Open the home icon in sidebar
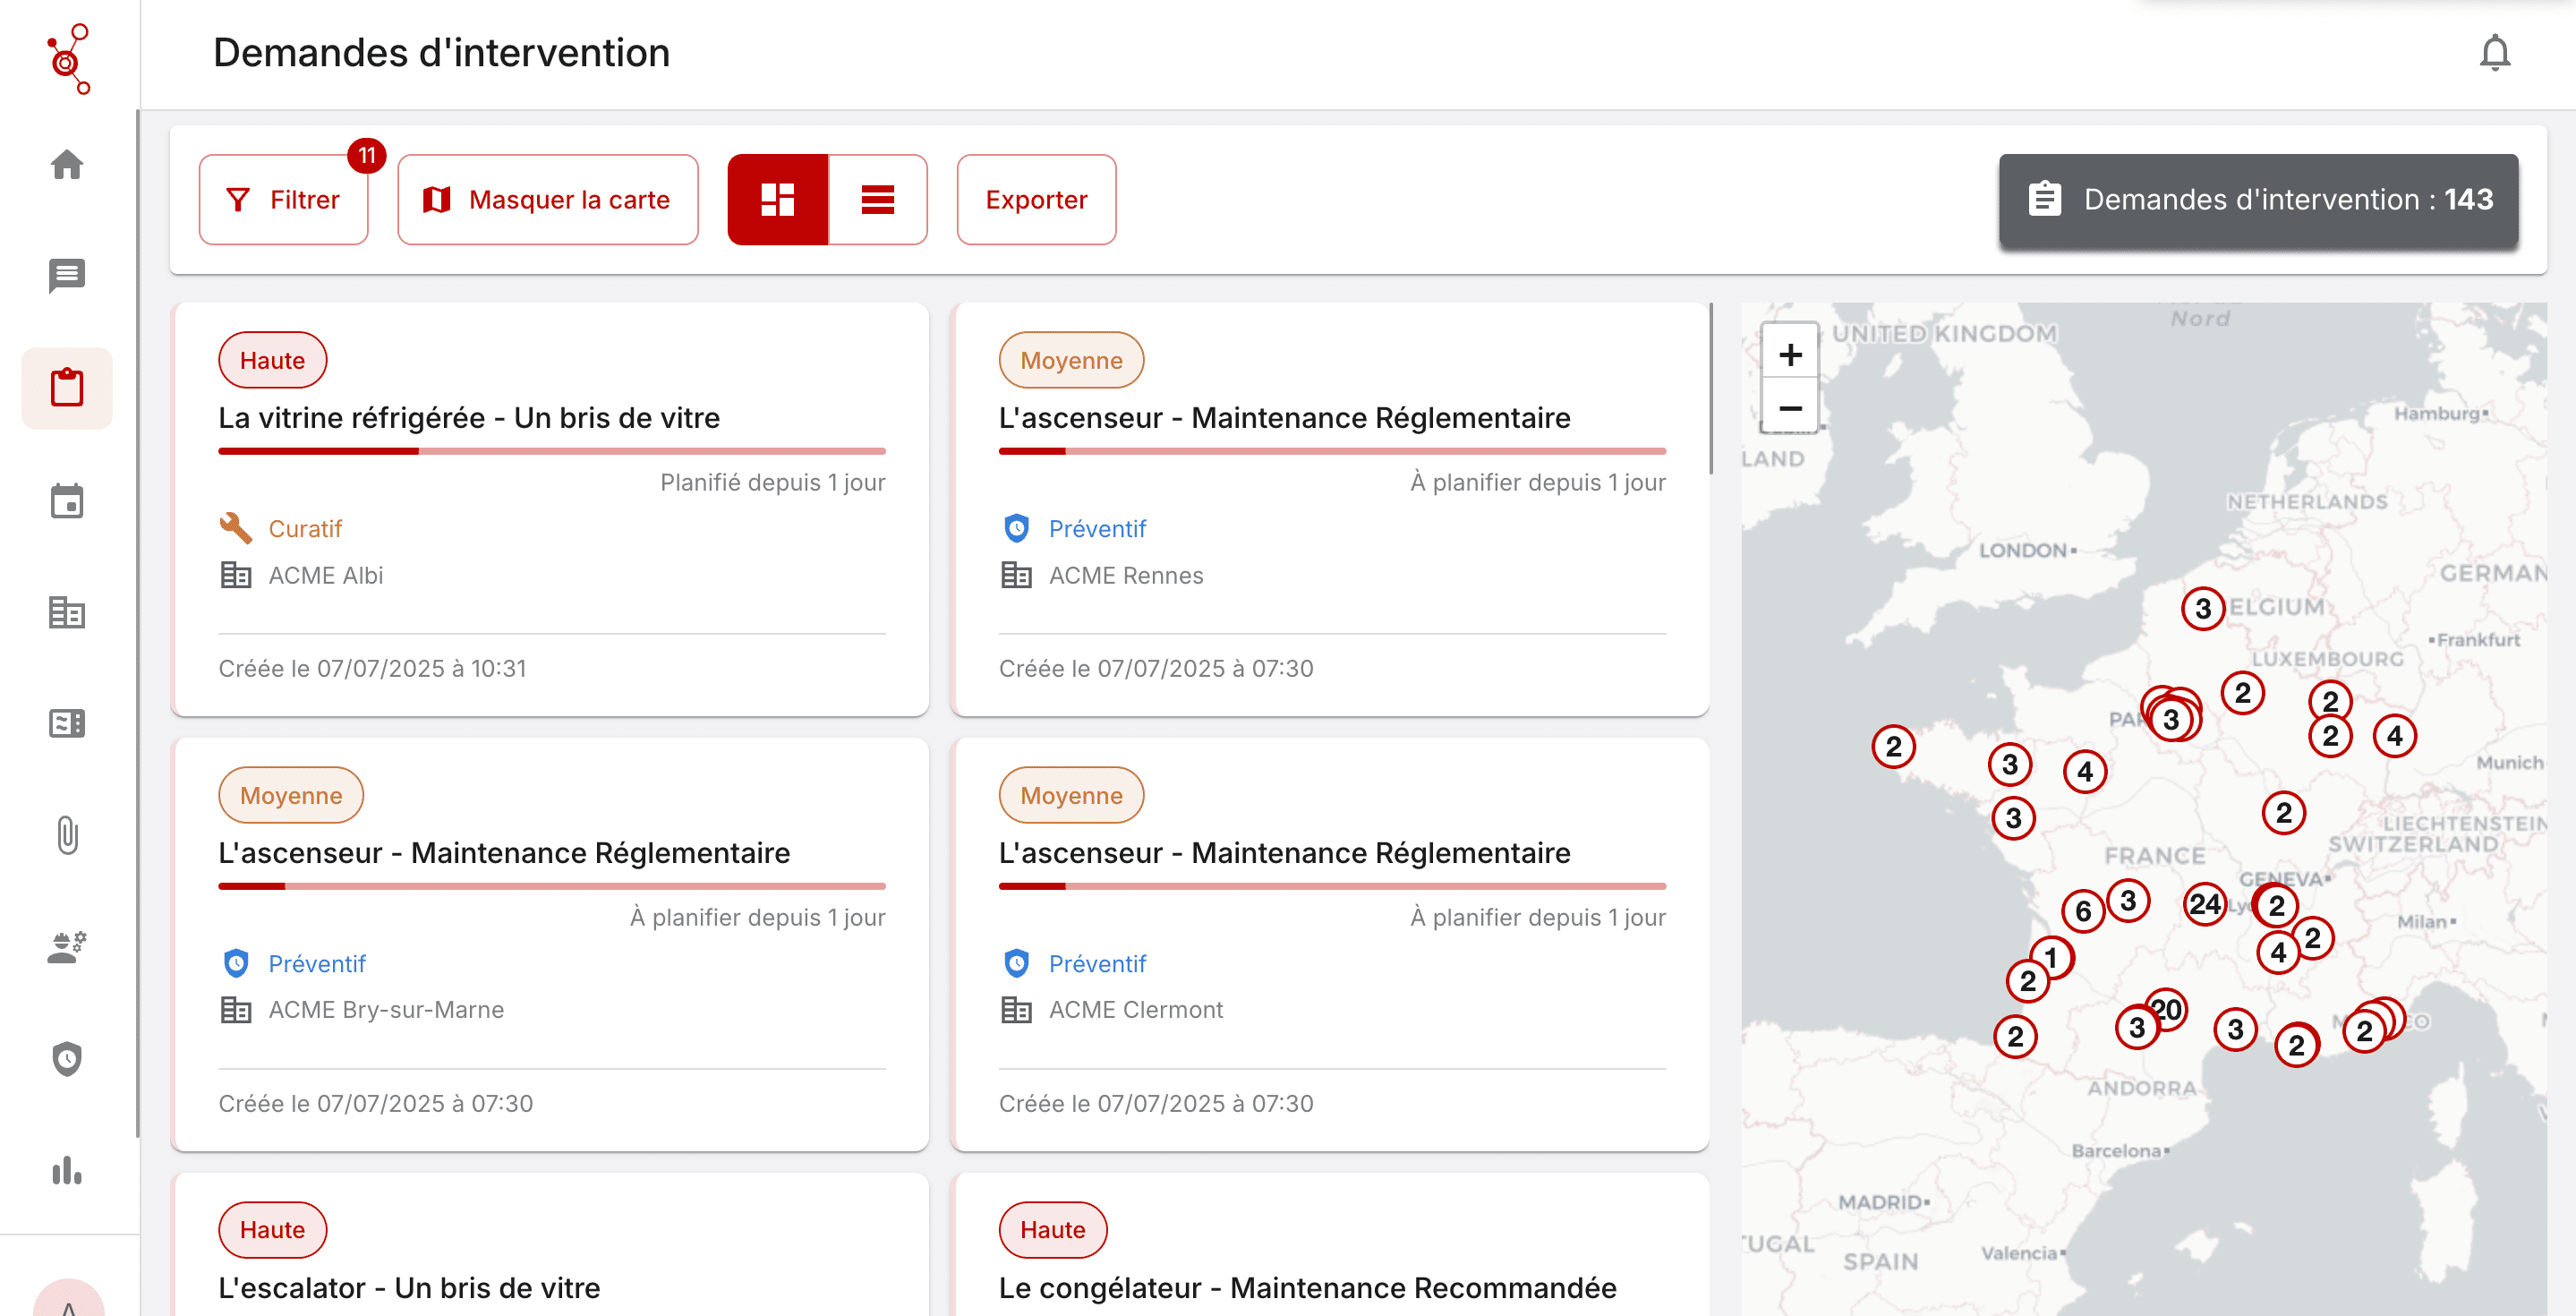Image resolution: width=2576 pixels, height=1316 pixels. (x=67, y=164)
